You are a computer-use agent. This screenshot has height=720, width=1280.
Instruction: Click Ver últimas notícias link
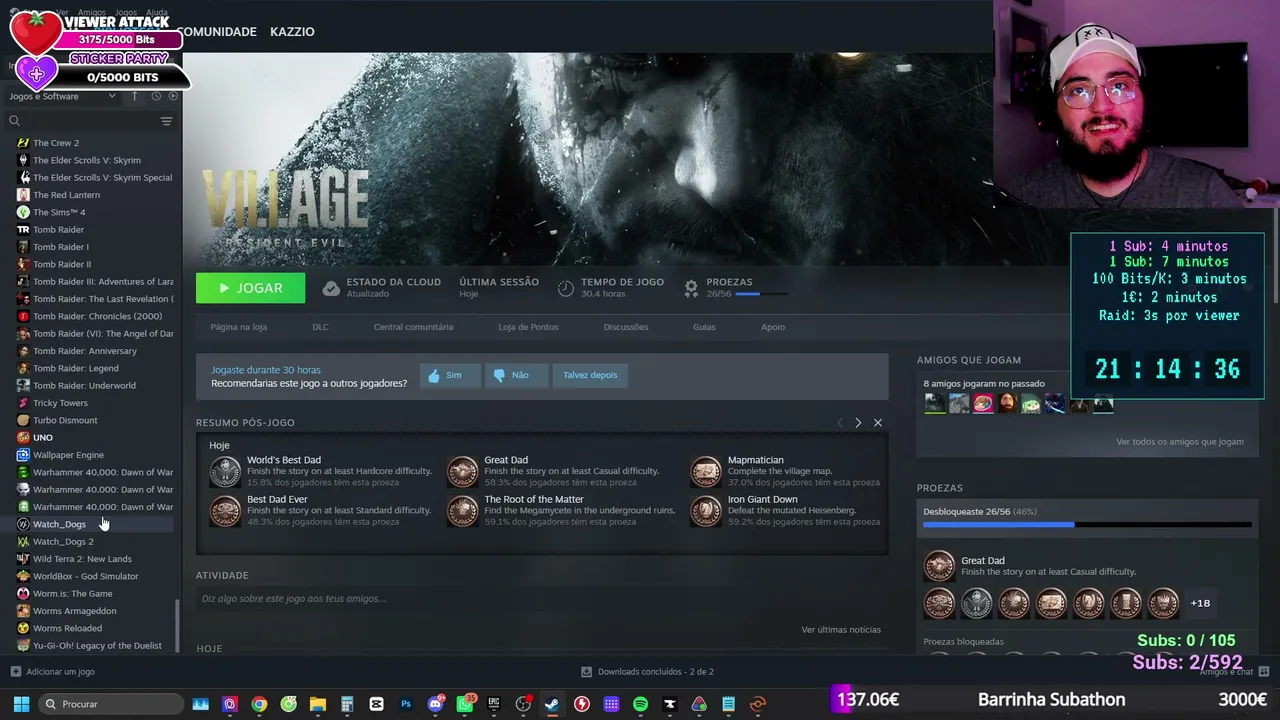(x=841, y=630)
